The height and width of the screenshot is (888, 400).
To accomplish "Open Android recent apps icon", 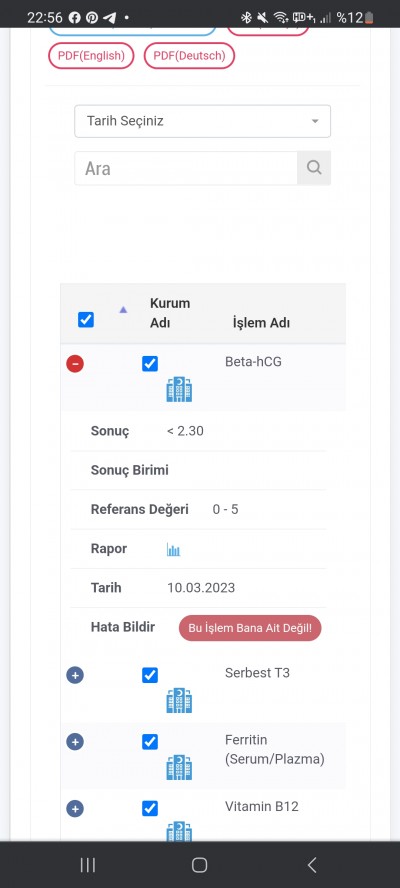I will point(88,865).
